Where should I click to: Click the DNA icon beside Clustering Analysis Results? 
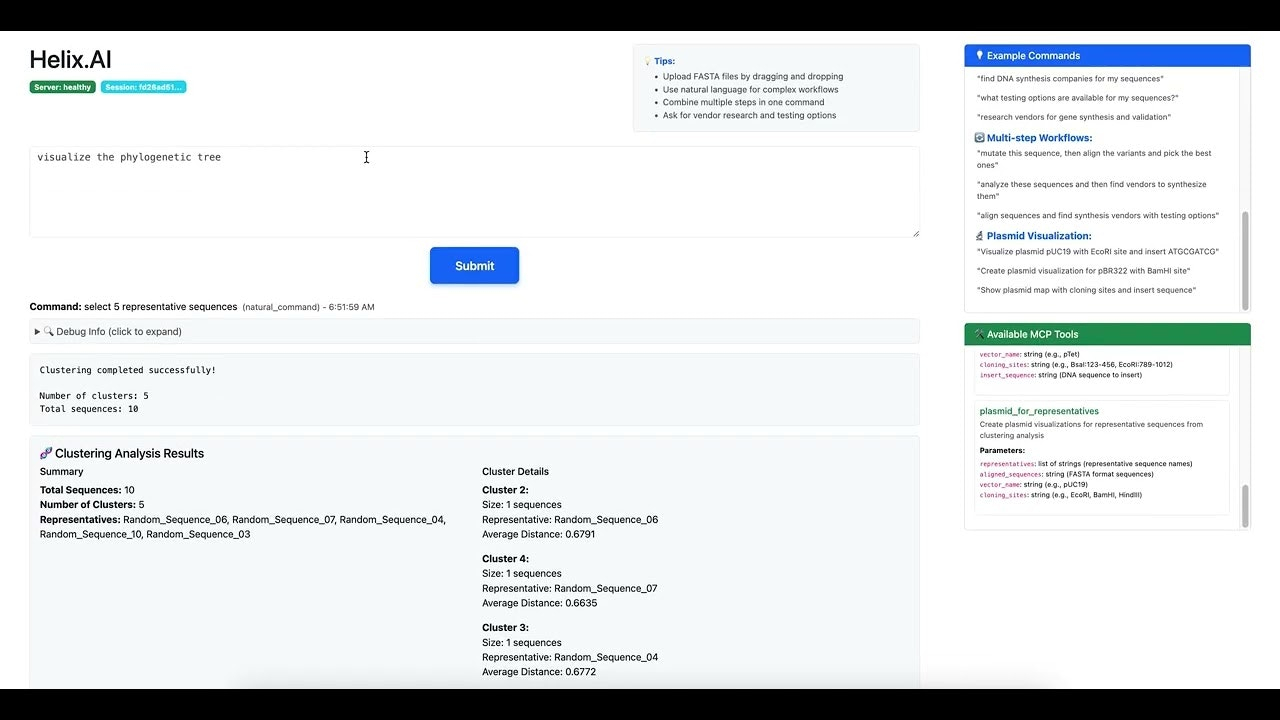[x=46, y=453]
